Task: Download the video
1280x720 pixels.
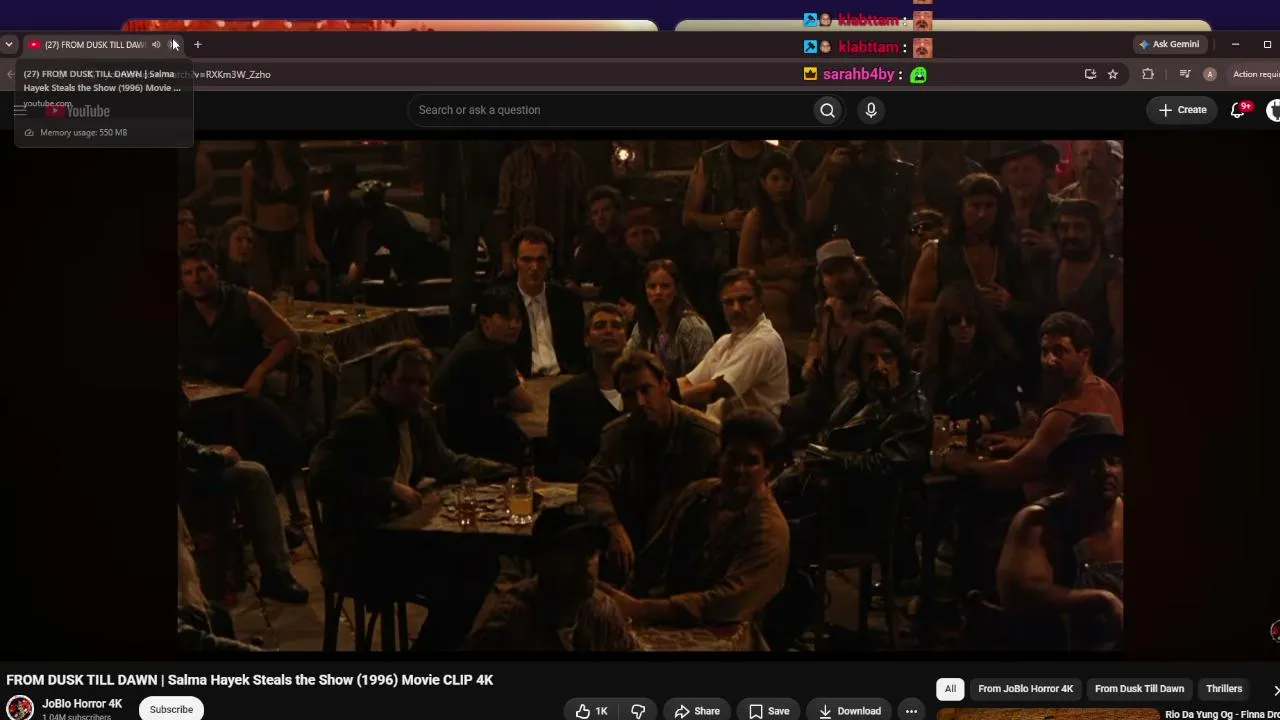Action: click(849, 711)
